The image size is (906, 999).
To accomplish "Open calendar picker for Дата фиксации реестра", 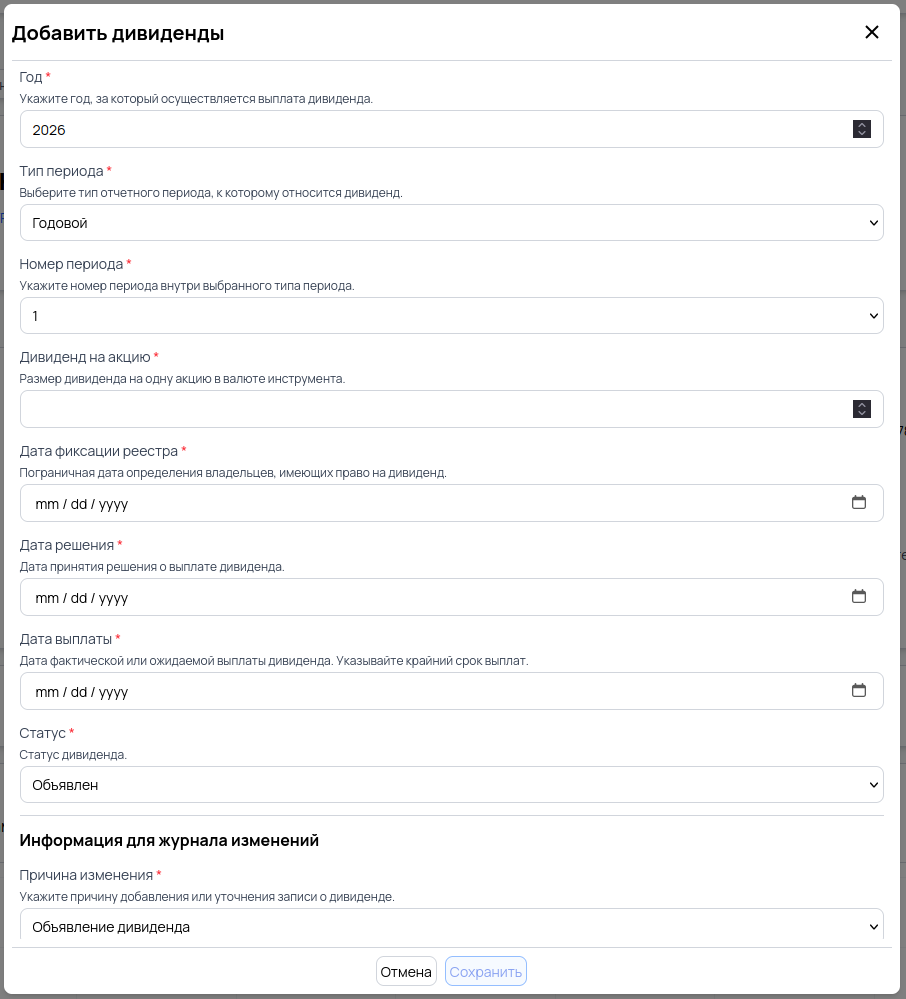I will pyautogui.click(x=858, y=503).
